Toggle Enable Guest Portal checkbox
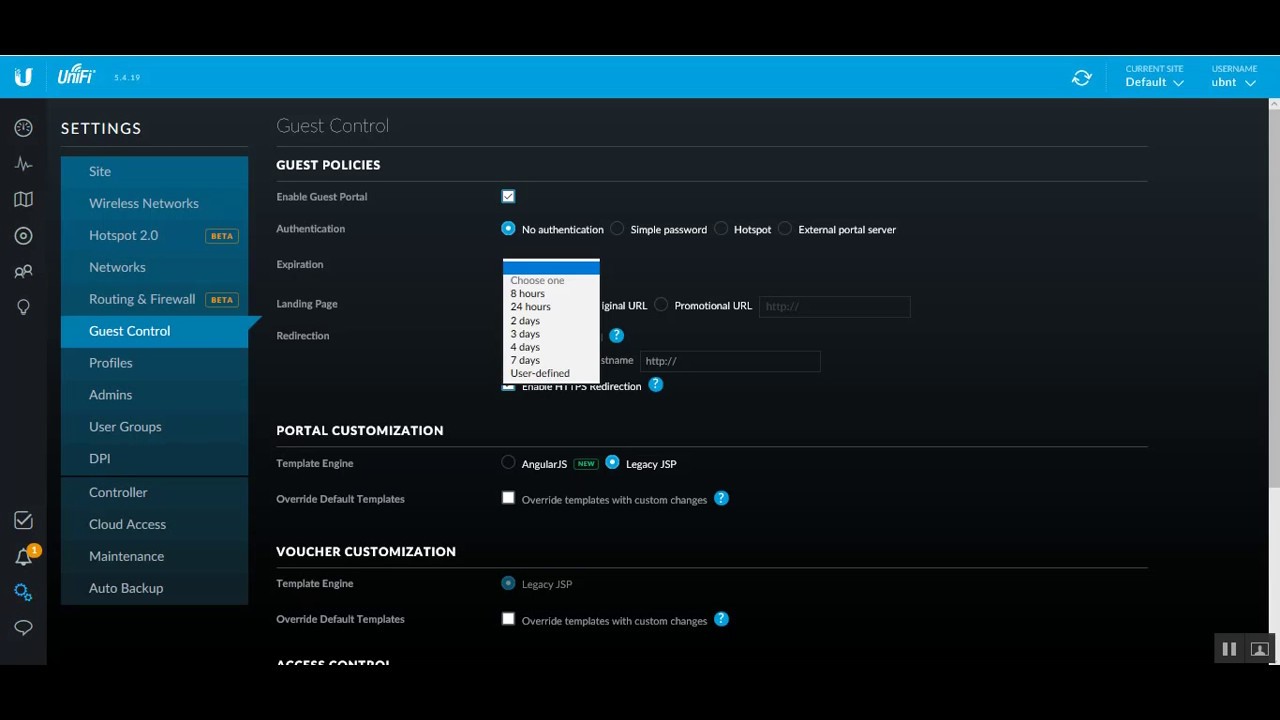Screen dimensions: 1280x720 508,196
